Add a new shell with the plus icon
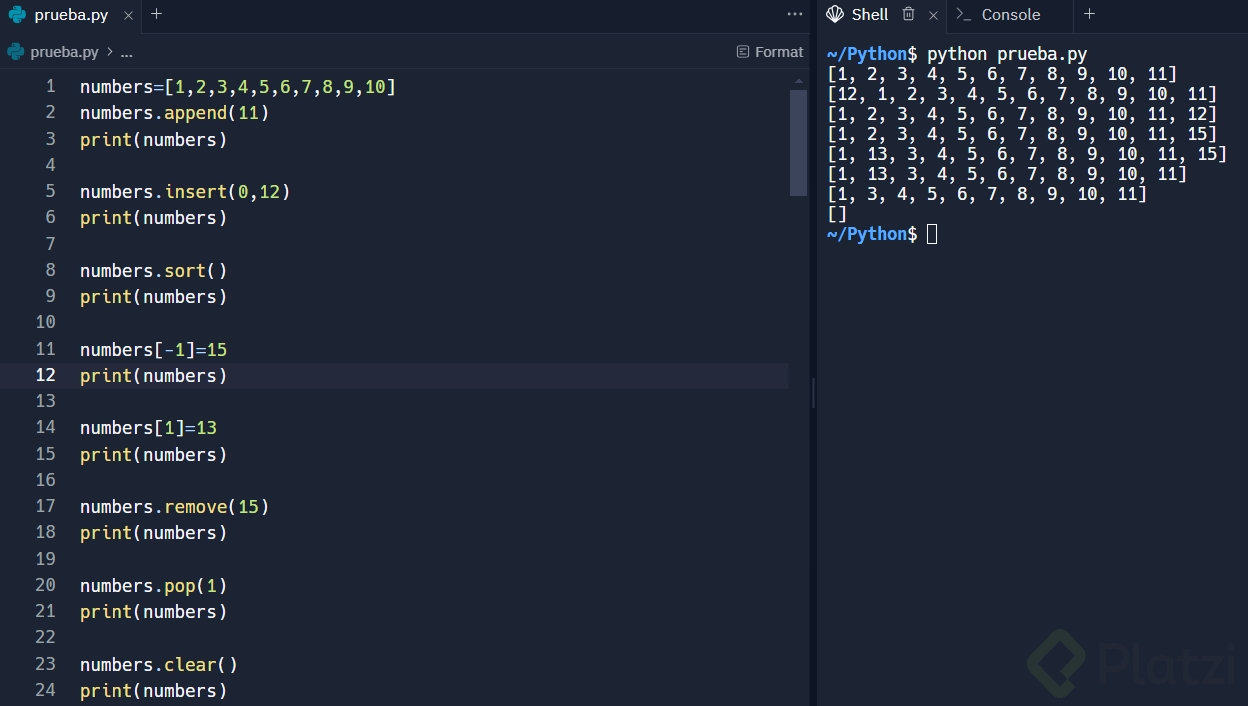 coord(1089,14)
